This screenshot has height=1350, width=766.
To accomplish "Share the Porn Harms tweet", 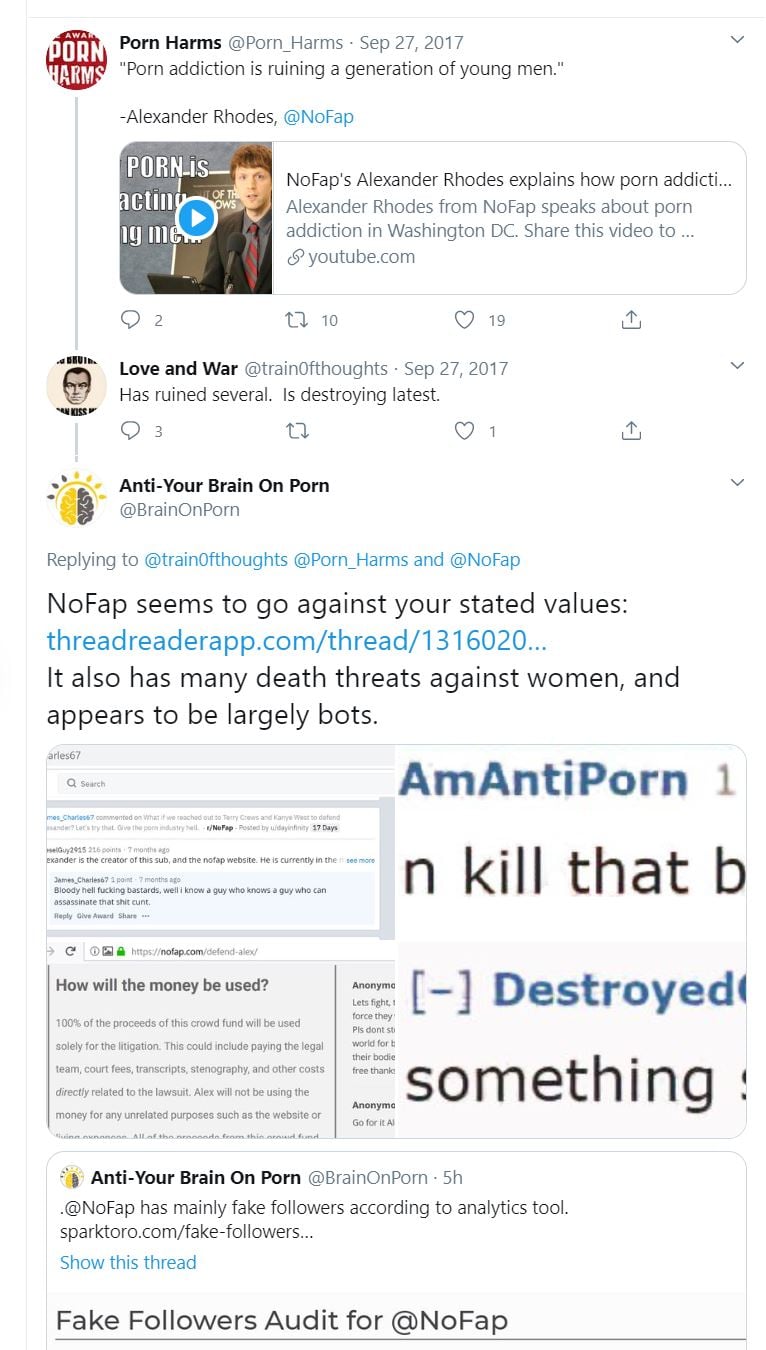I will tap(631, 320).
